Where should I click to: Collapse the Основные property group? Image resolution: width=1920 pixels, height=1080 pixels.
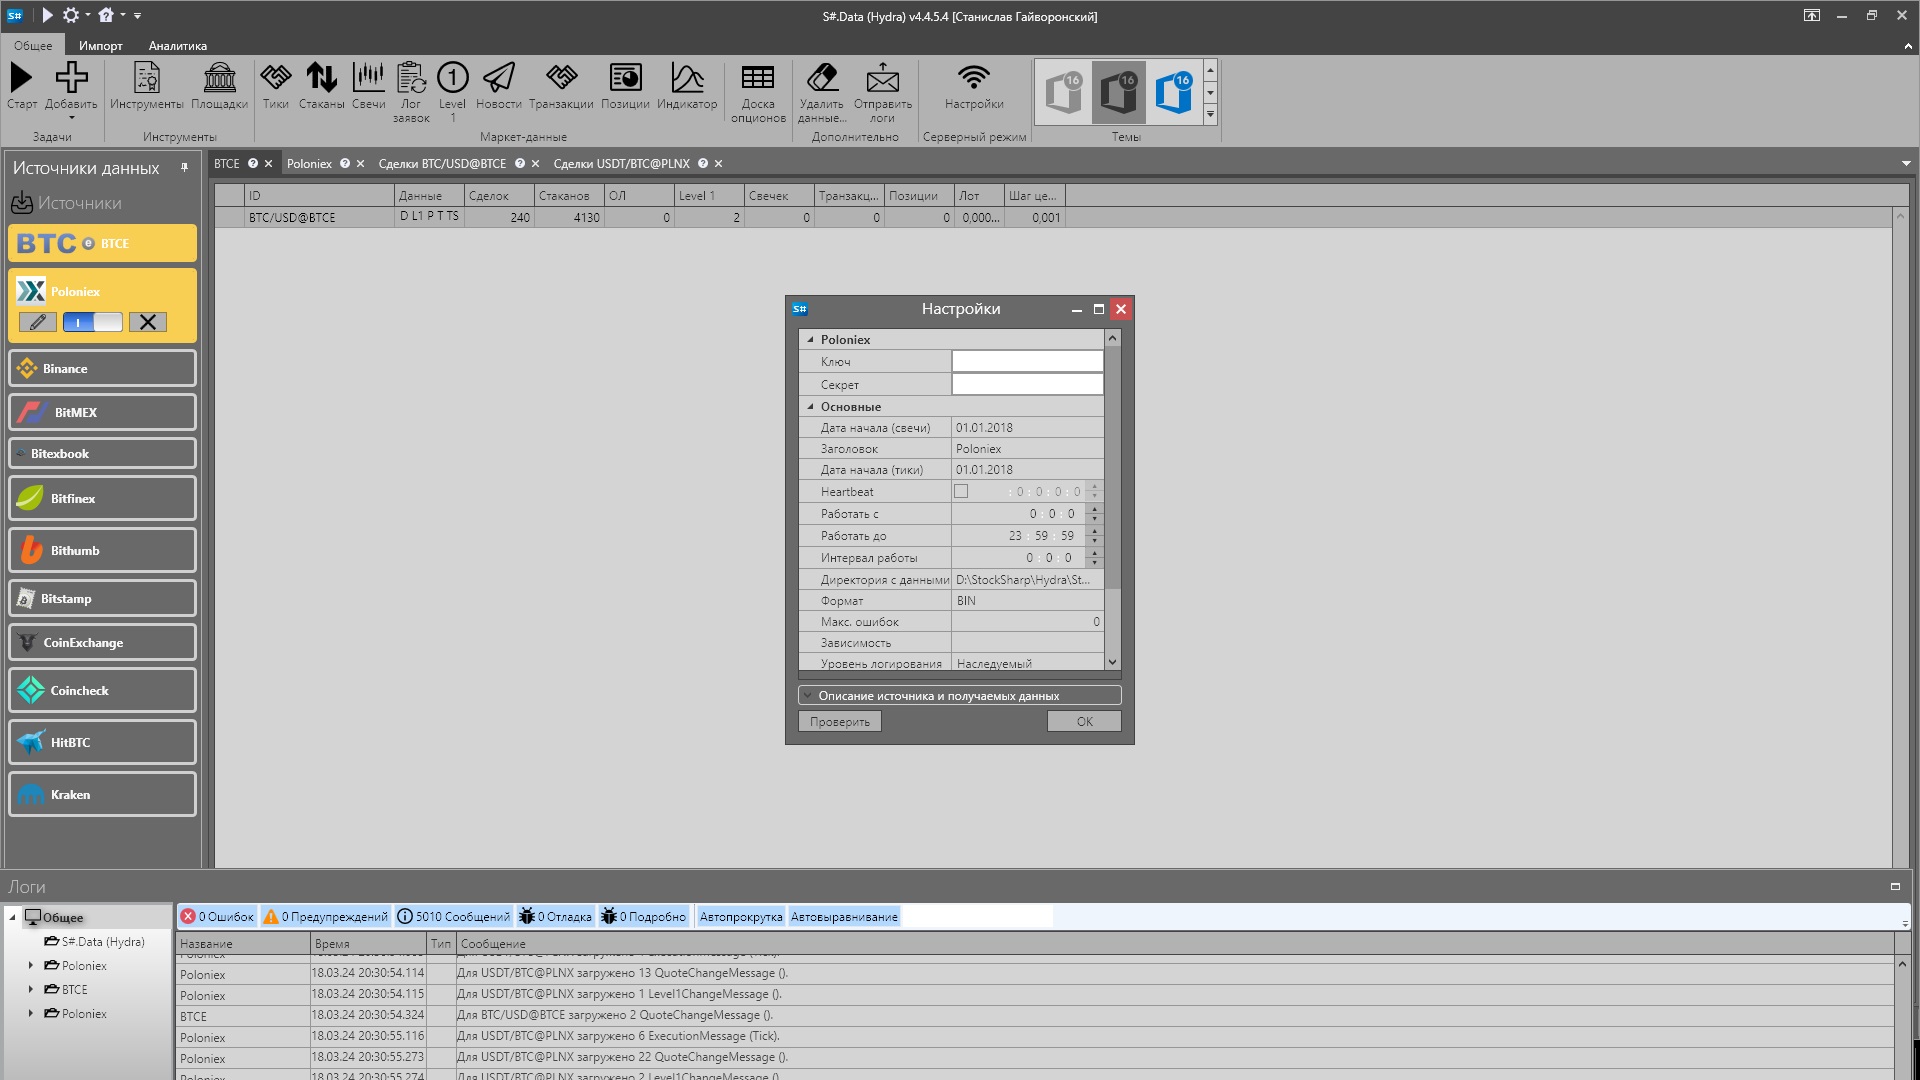(x=810, y=407)
